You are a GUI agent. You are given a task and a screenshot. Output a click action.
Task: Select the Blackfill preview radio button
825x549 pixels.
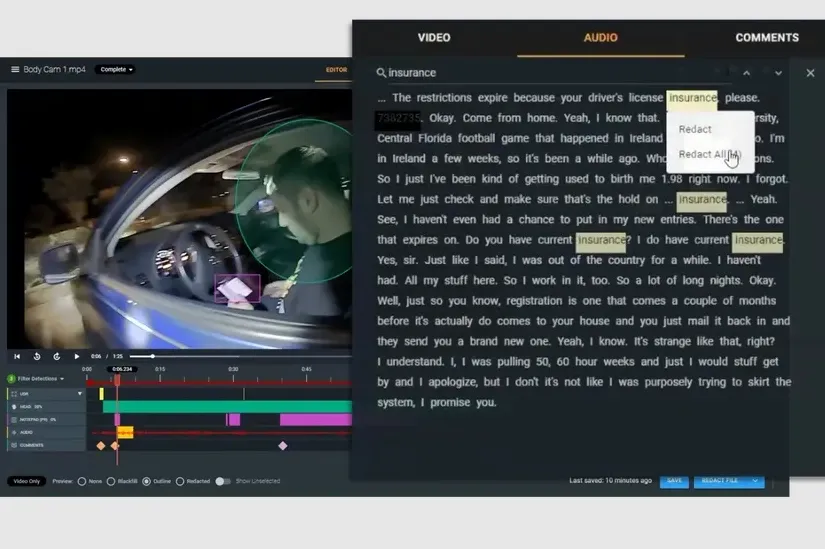click(x=110, y=481)
